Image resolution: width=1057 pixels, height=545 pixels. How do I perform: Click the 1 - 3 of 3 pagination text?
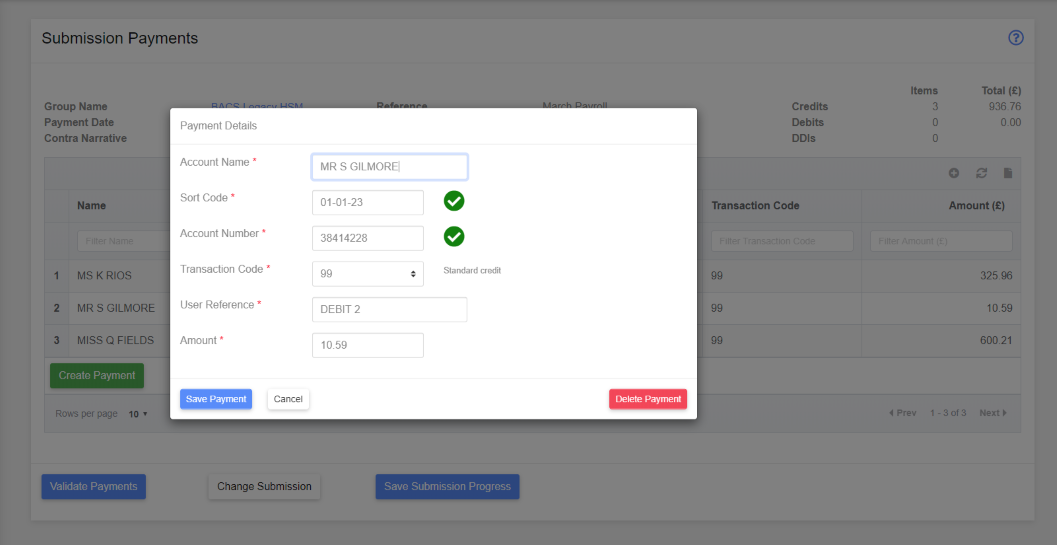[948, 413]
